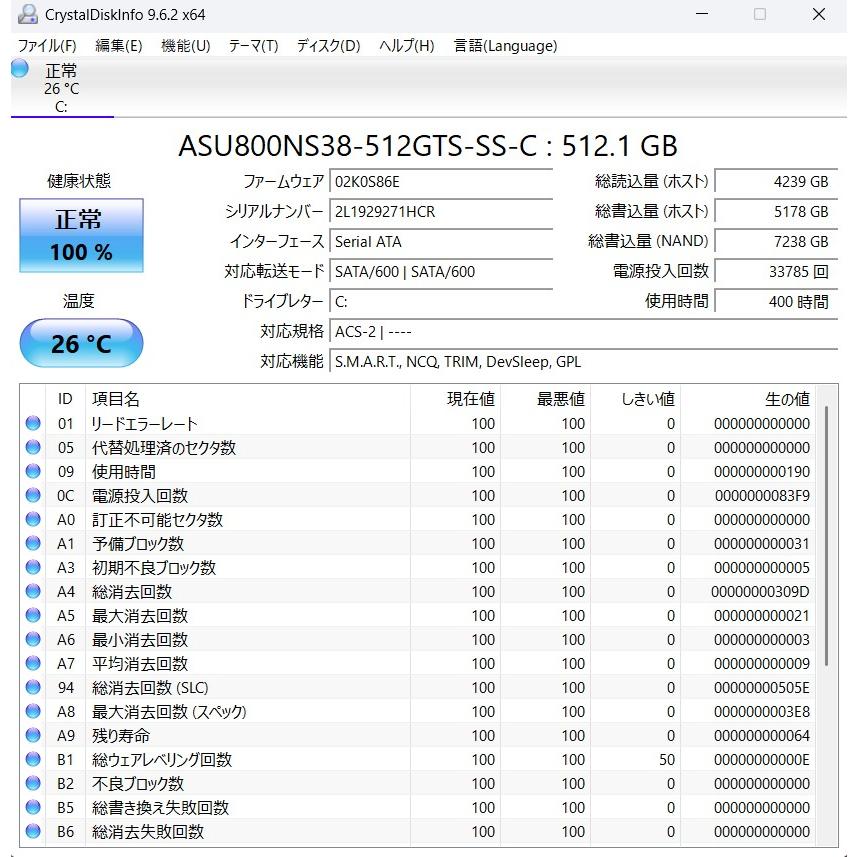The width and height of the screenshot is (857, 857).
Task: Click status orb for row 94 総消去回数 (SLC)
Action: [x=33, y=687]
